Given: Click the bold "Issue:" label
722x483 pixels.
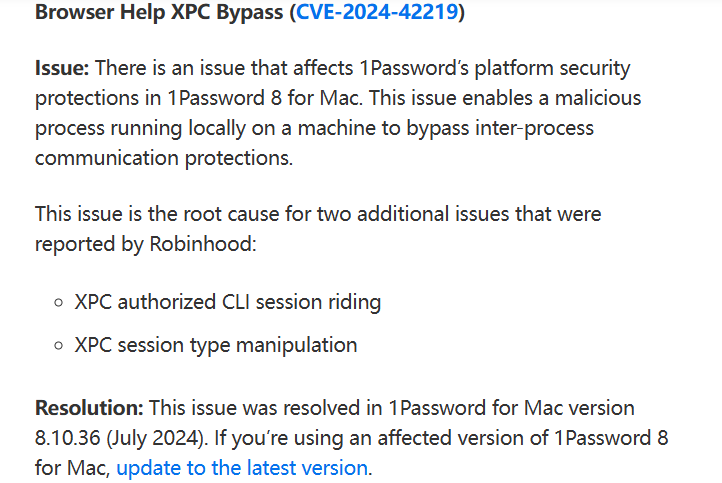Looking at the screenshot, I should [x=63, y=69].
